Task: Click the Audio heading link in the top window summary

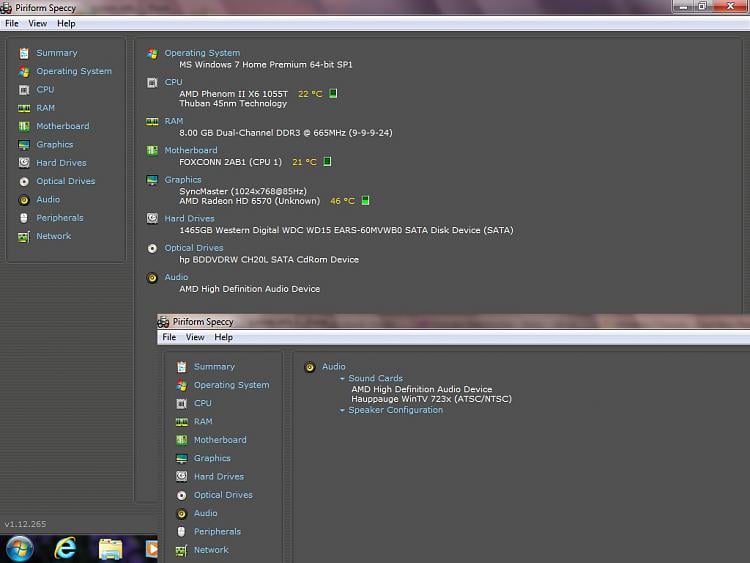Action: coord(176,277)
